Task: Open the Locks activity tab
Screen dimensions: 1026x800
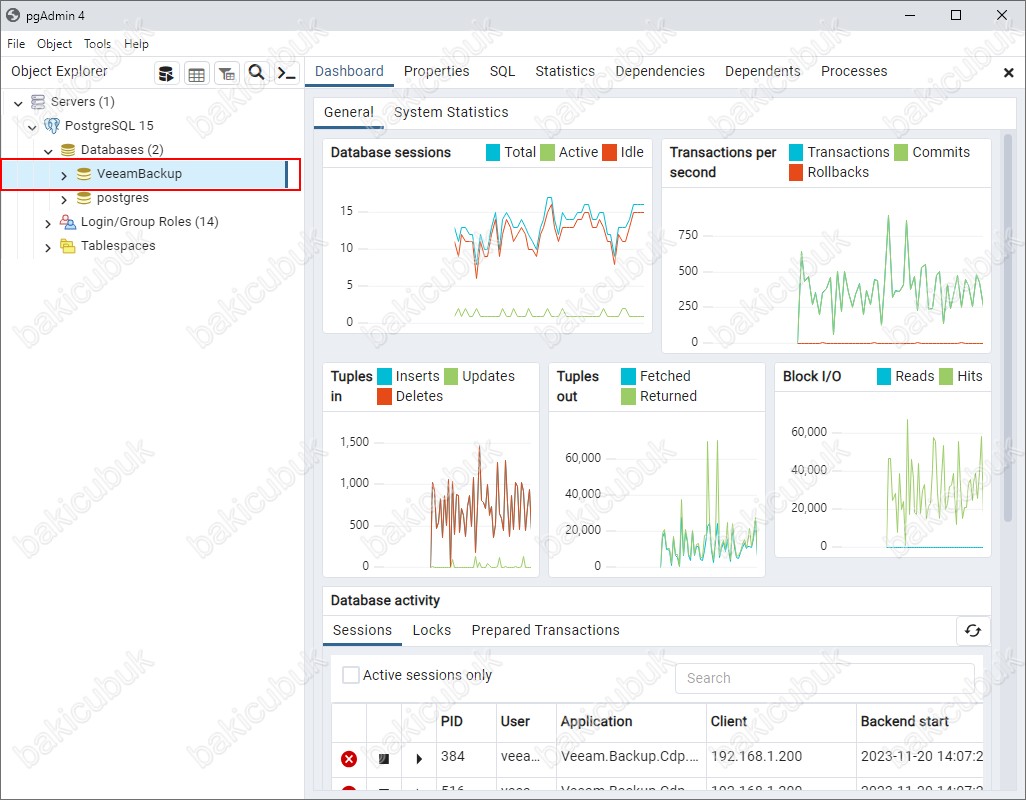Action: (432, 630)
